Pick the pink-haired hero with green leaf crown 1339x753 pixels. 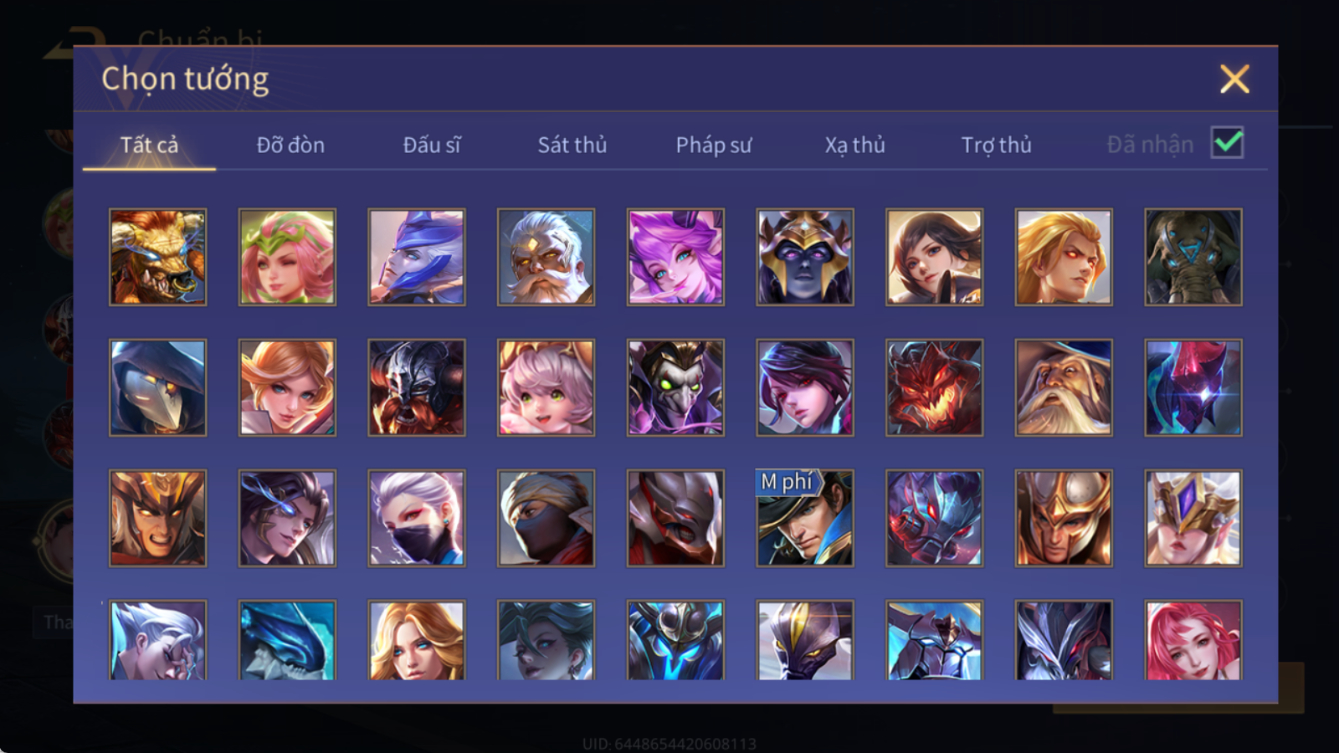point(287,257)
